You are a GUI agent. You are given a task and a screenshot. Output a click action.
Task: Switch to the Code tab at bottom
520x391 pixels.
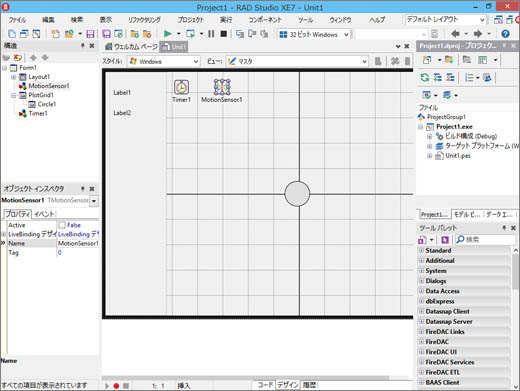265,385
